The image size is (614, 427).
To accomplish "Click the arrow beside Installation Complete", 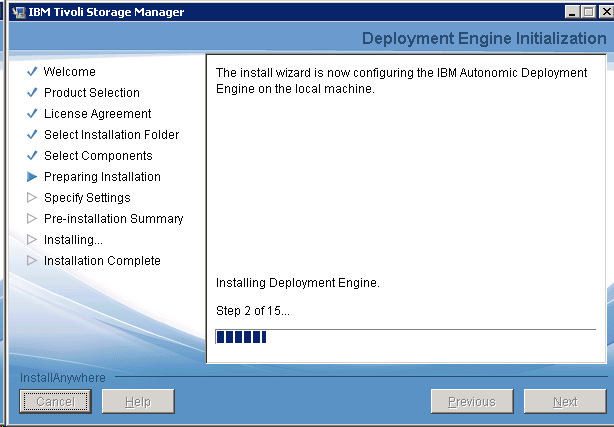I will click(x=32, y=261).
